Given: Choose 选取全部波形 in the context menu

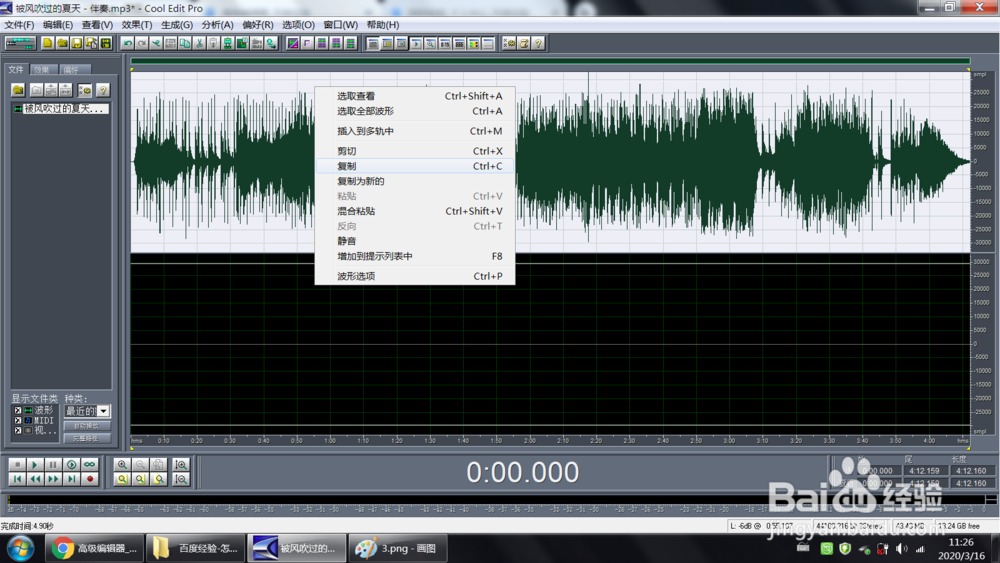Looking at the screenshot, I should 415,111.
